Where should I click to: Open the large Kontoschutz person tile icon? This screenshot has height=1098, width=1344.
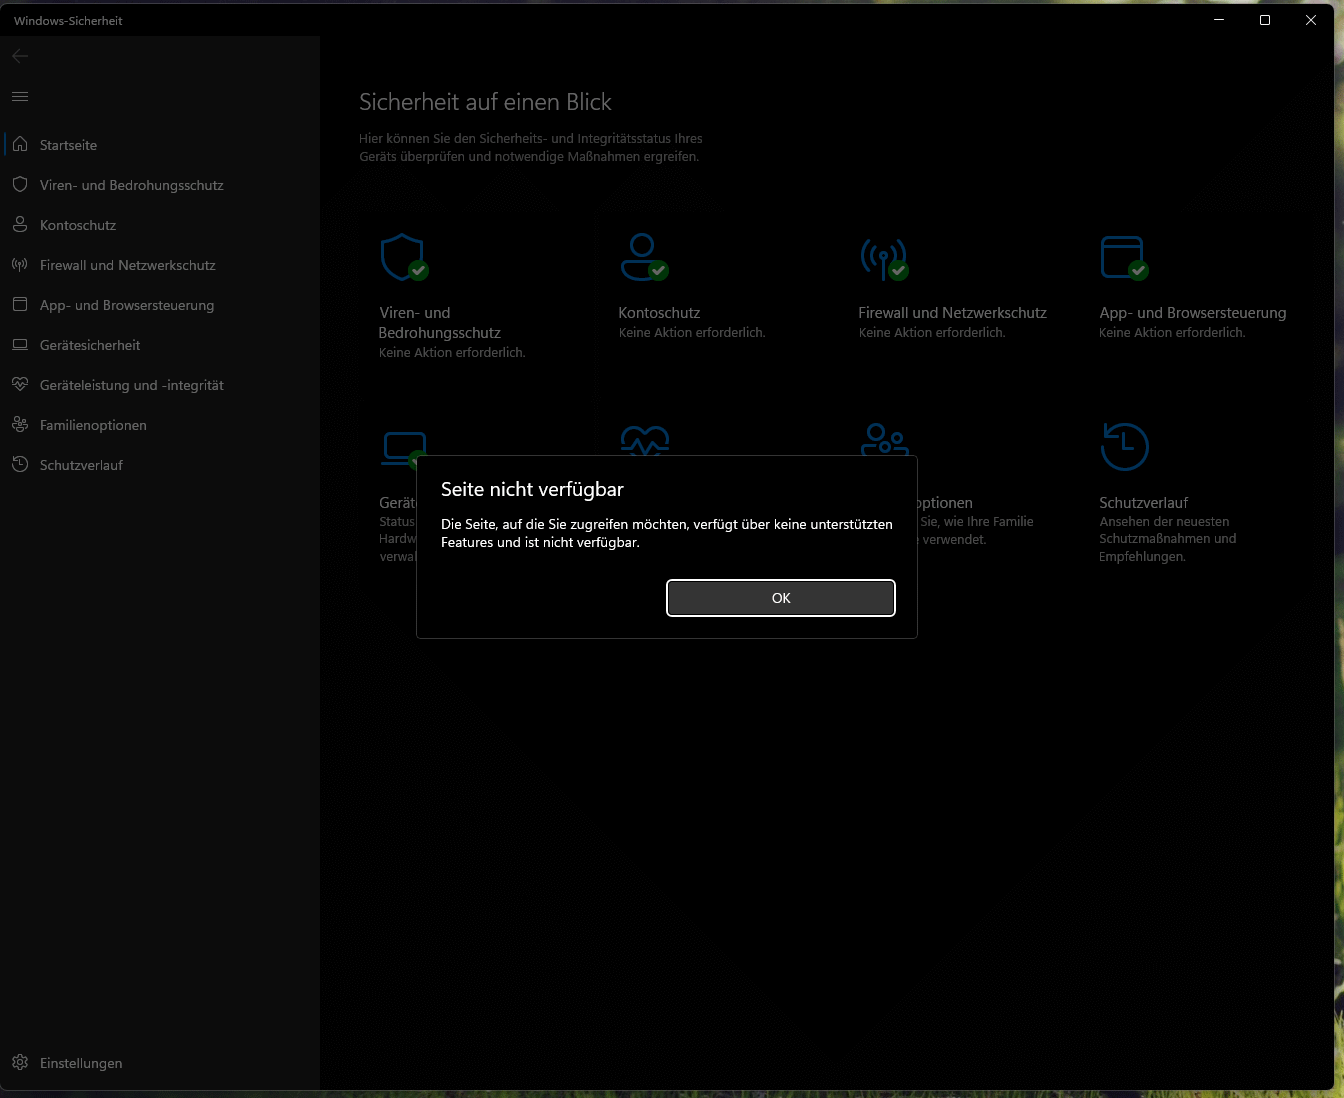click(x=644, y=258)
